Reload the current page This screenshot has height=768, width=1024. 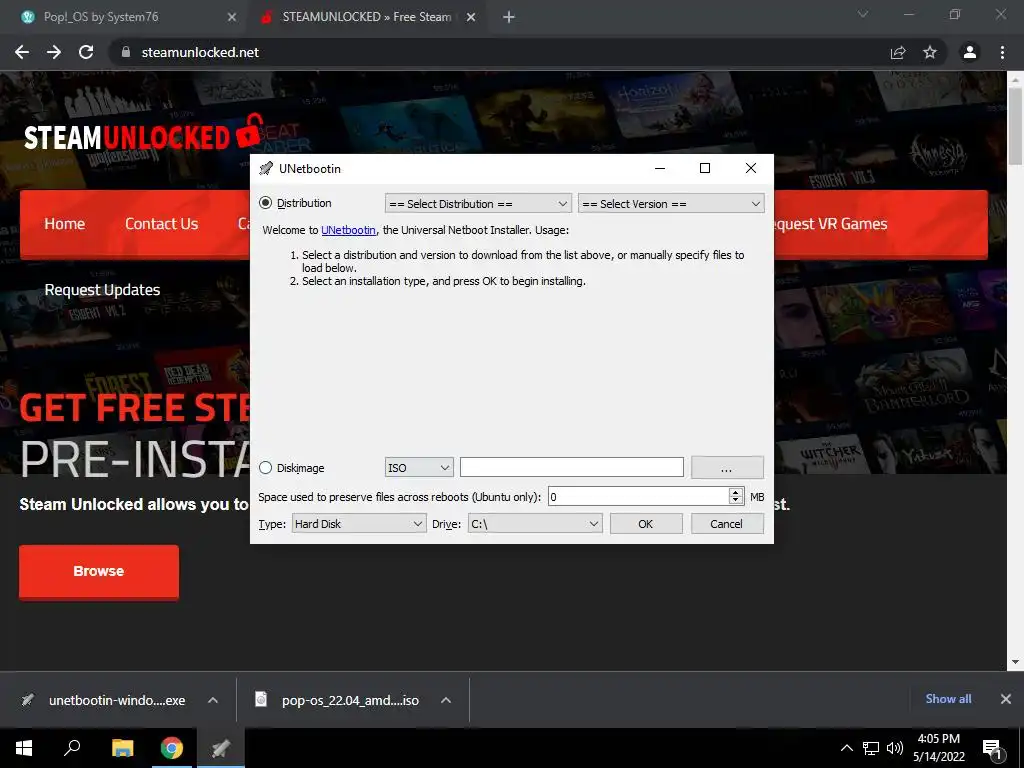(86, 52)
